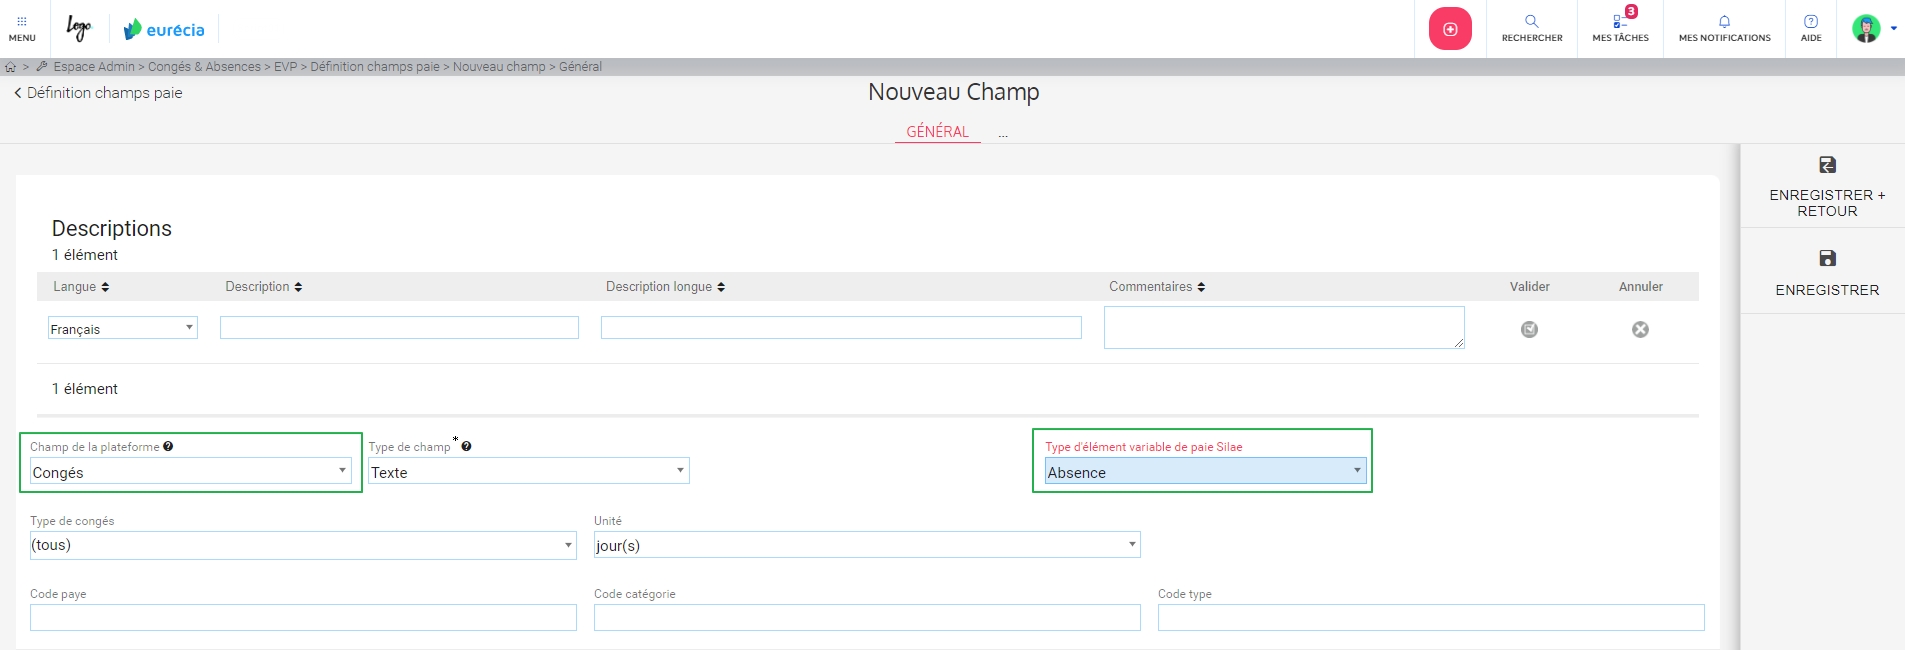
Task: Sort by Langue column arrows
Action: tap(105, 287)
